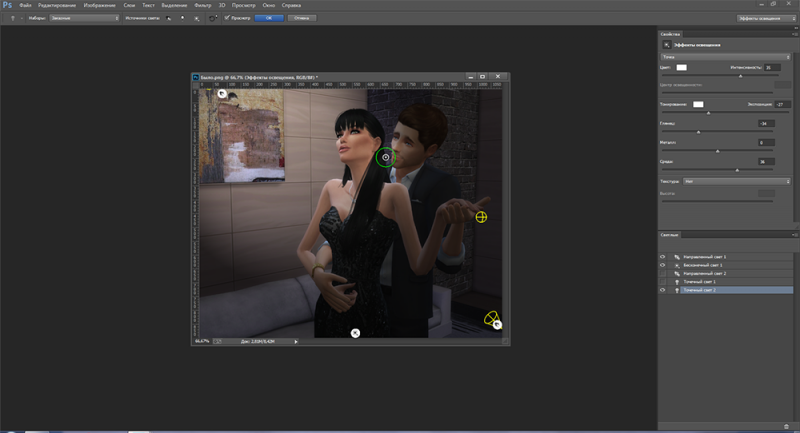Open the Выделение menu
The image size is (800, 433).
pyautogui.click(x=174, y=5)
